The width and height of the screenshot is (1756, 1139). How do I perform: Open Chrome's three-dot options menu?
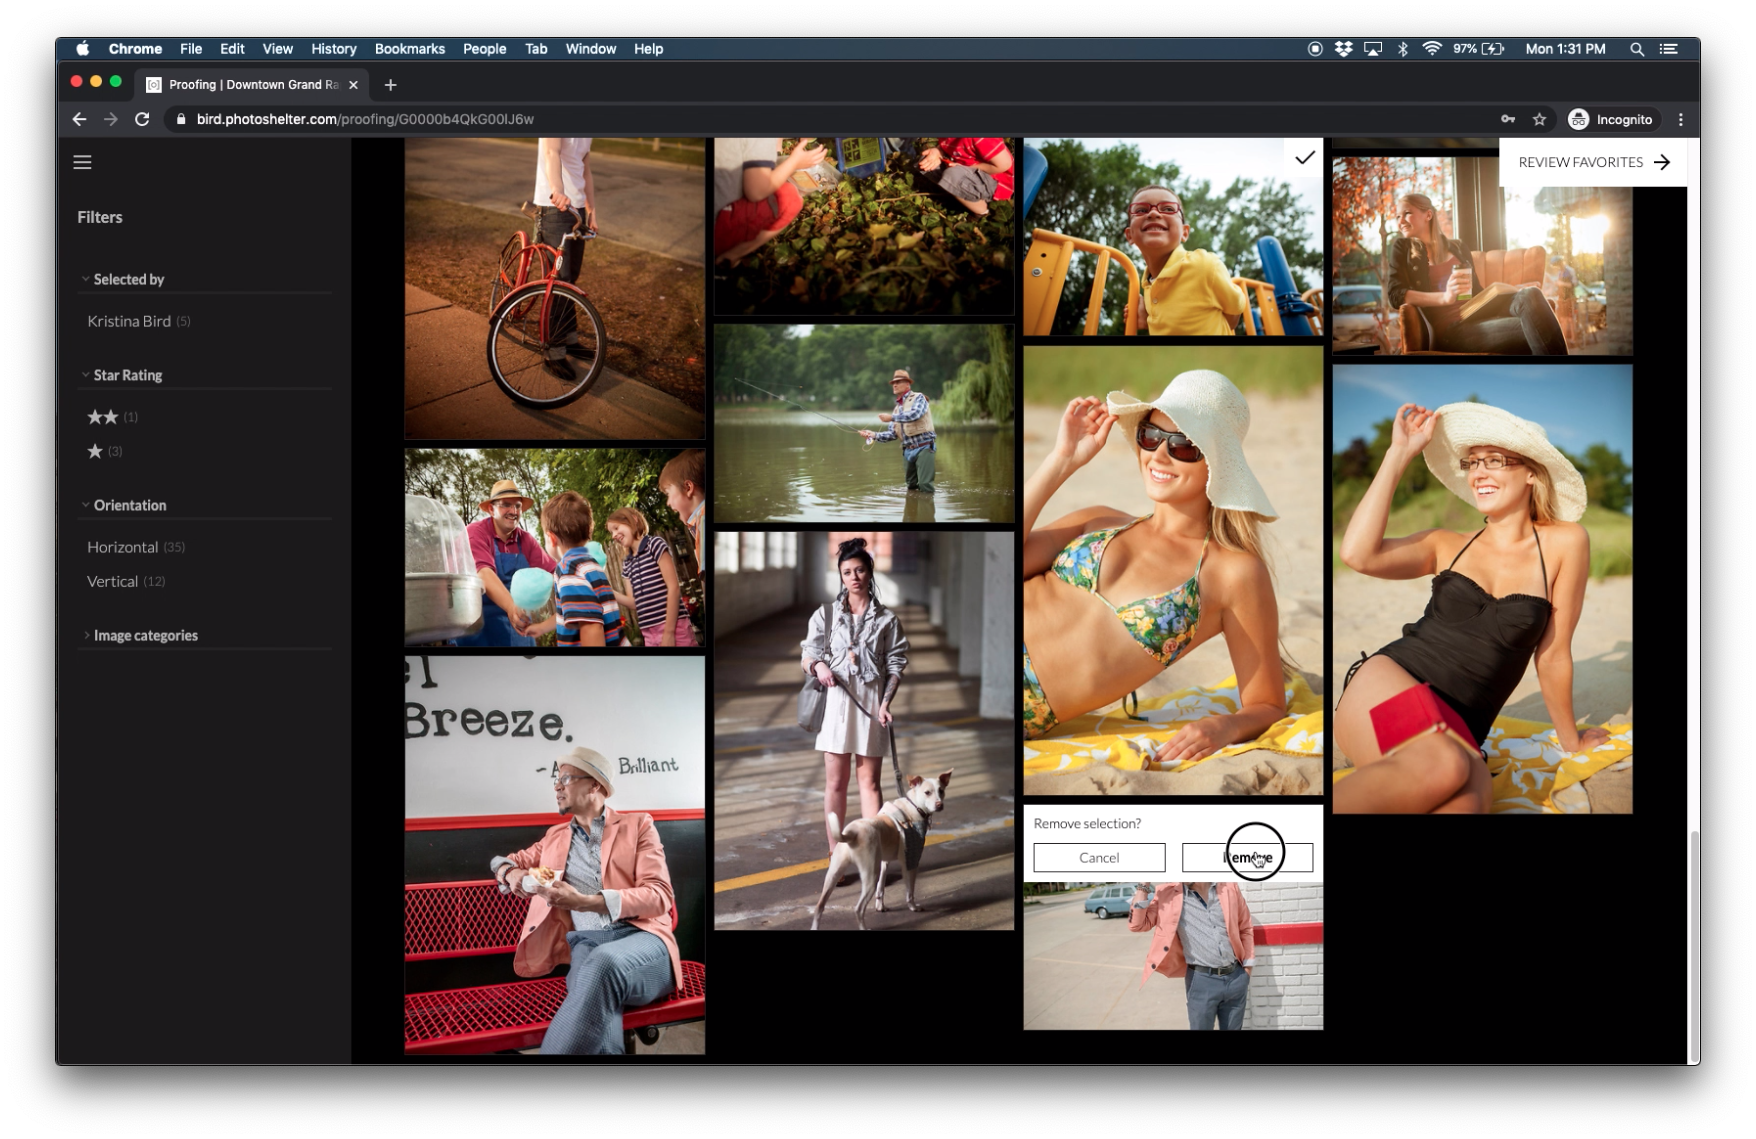point(1680,119)
